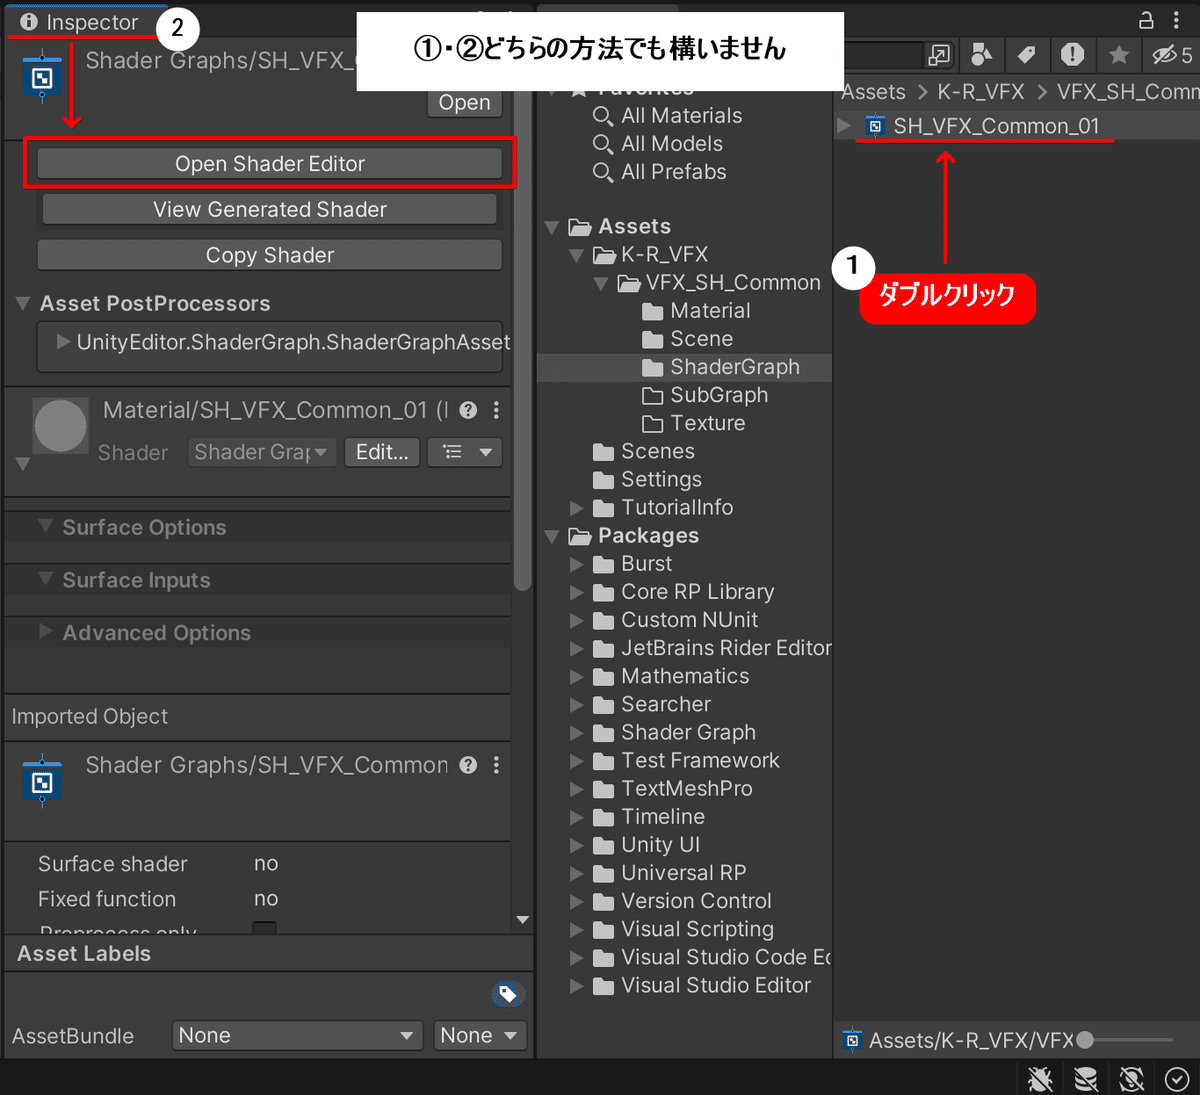Open help for Imported Object shader graph
Viewport: 1200px width, 1095px height.
(468, 765)
